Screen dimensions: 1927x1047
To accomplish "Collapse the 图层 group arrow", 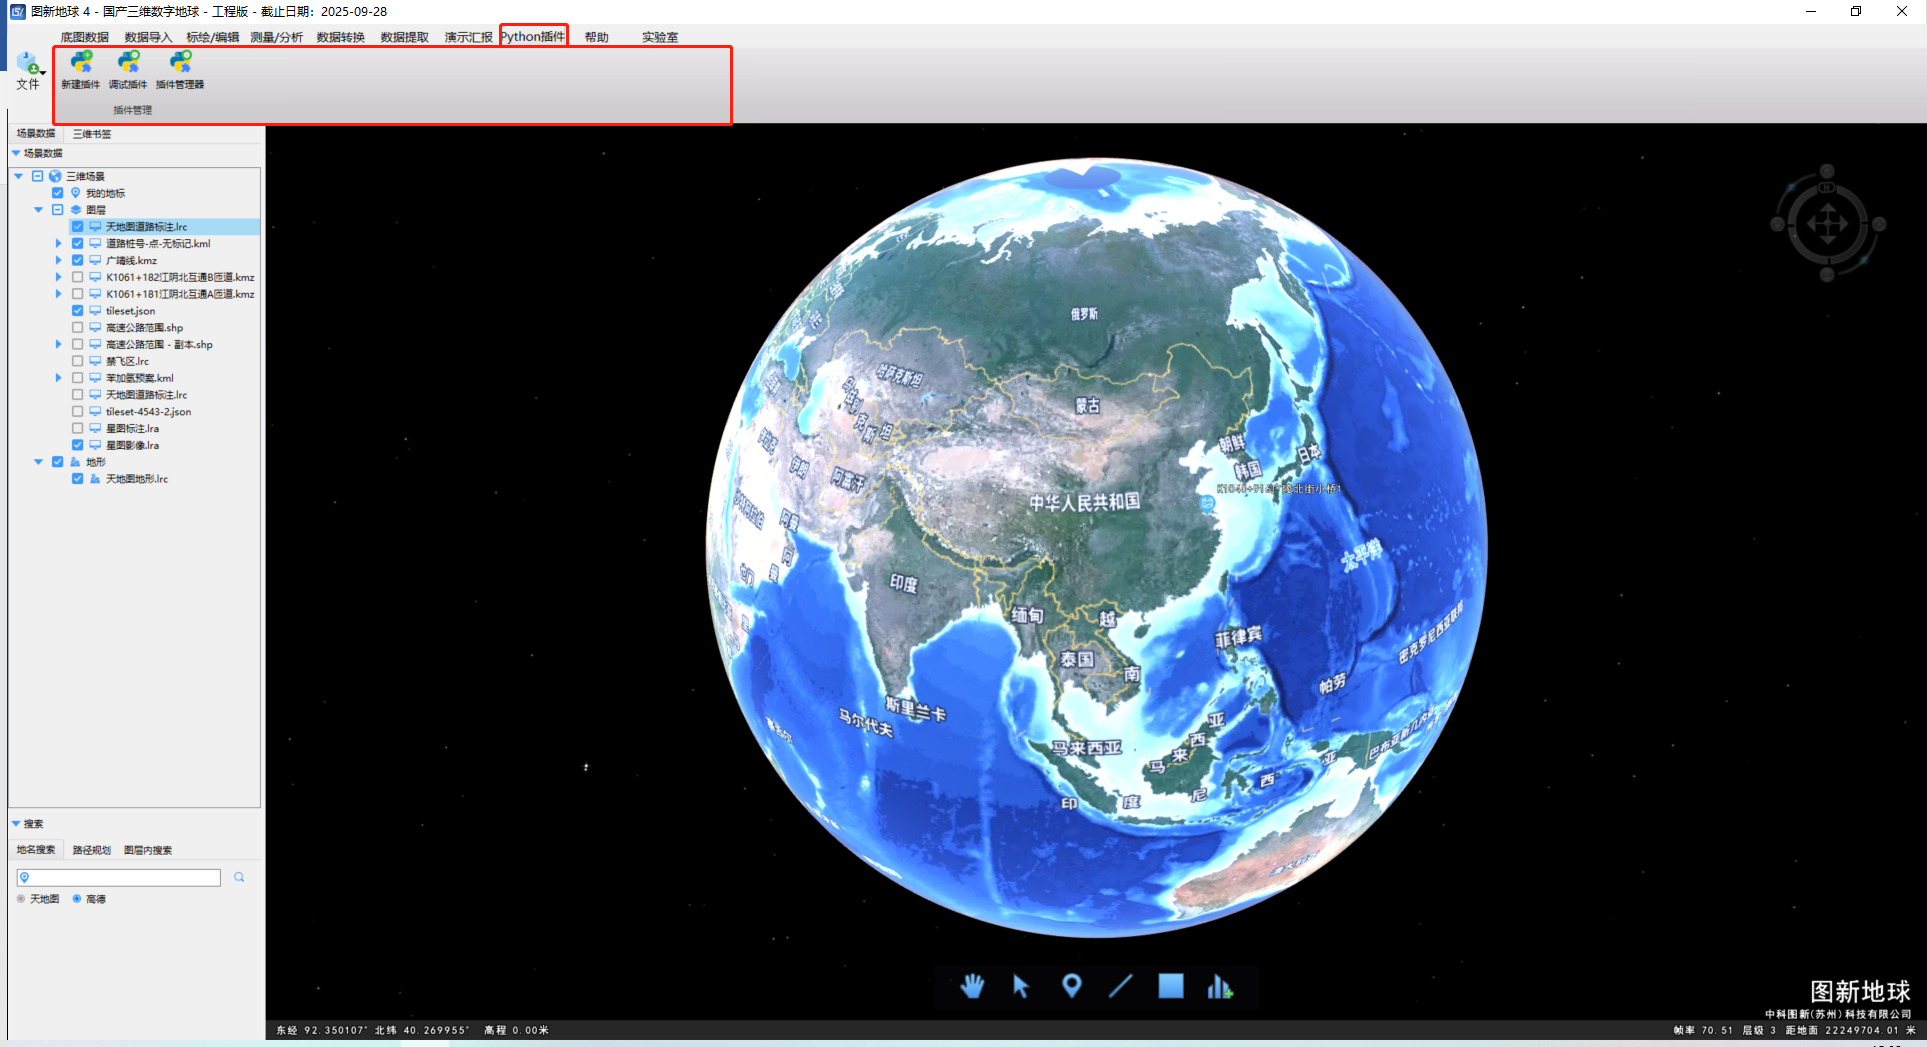I will point(39,210).
